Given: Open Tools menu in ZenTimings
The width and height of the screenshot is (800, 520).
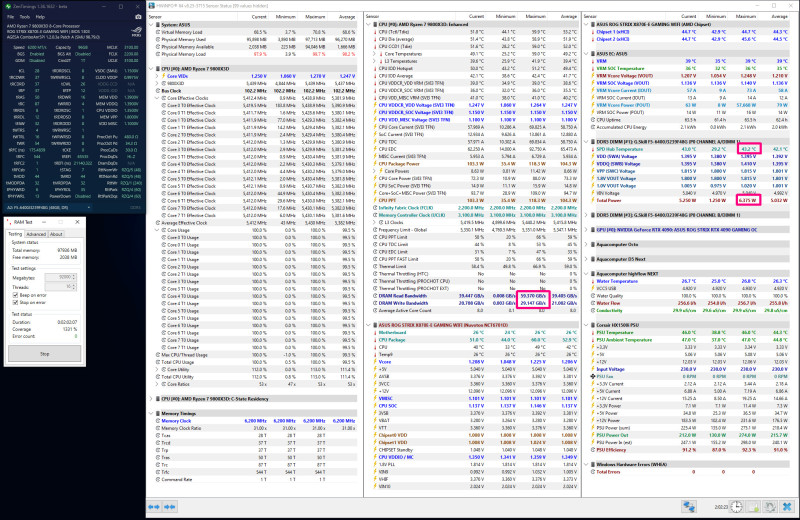Looking at the screenshot, I should [24, 17].
